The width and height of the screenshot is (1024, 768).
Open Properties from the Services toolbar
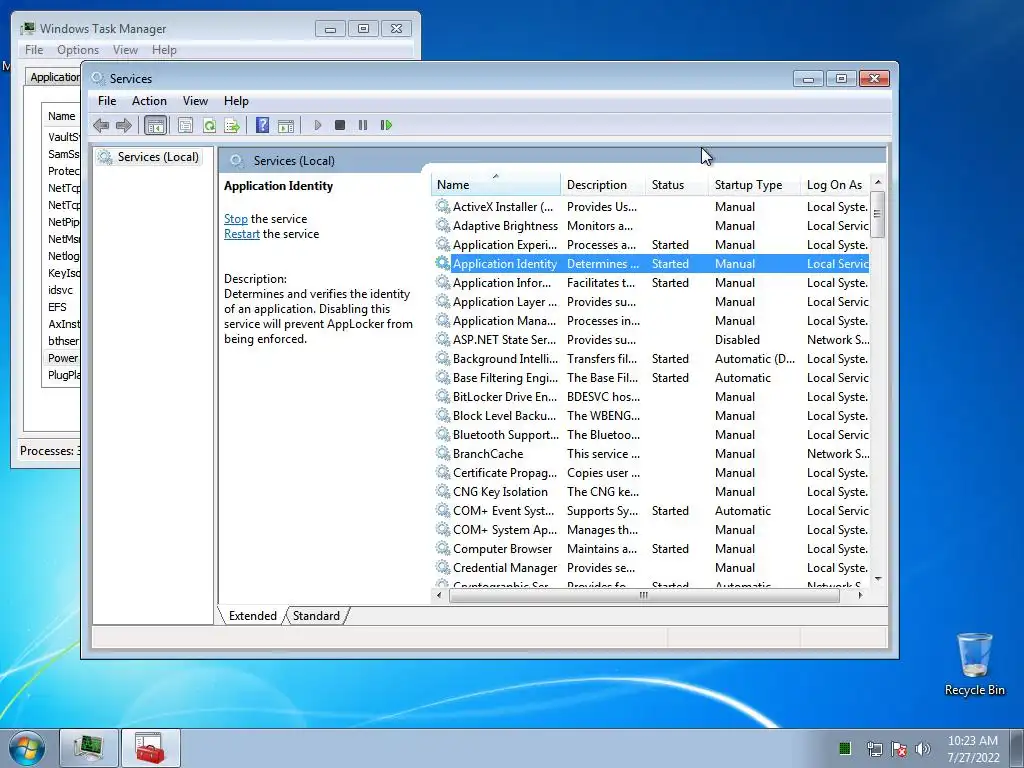185,125
